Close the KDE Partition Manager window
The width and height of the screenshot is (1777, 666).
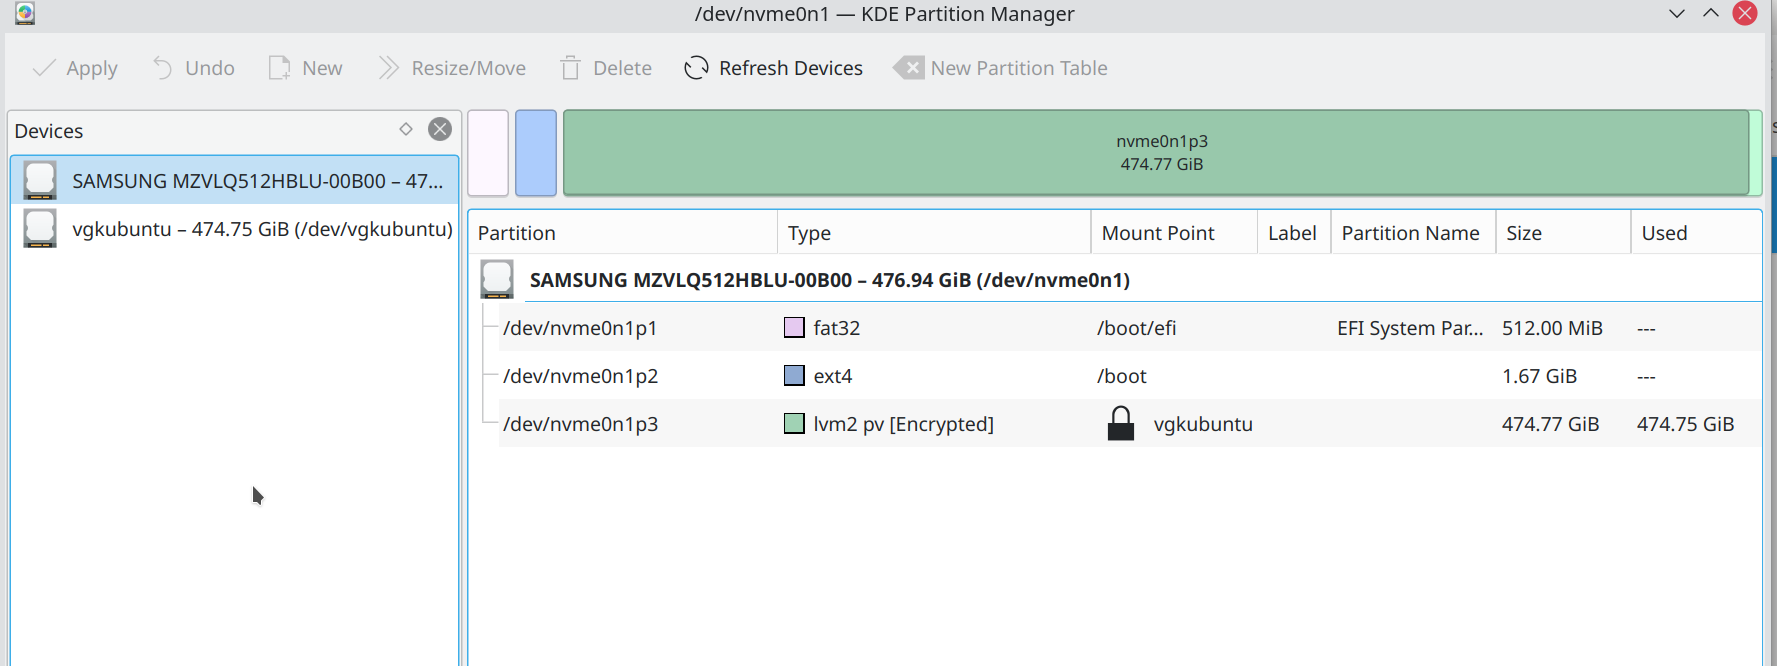pos(1745,13)
